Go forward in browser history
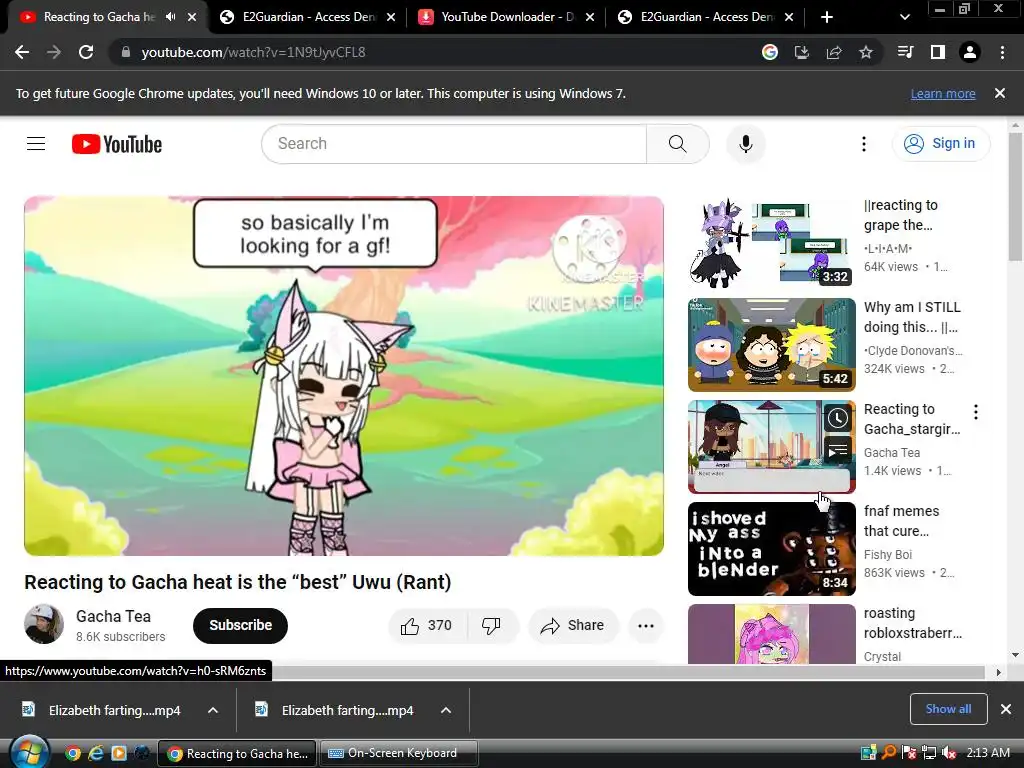 click(x=54, y=52)
